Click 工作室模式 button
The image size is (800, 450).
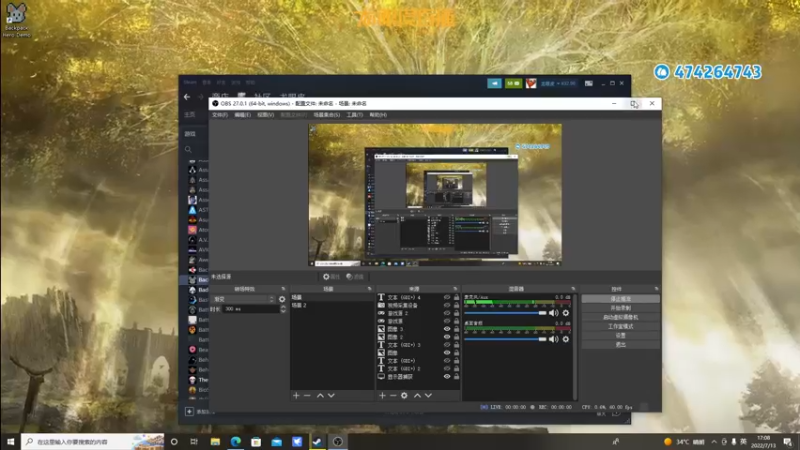[x=620, y=327]
